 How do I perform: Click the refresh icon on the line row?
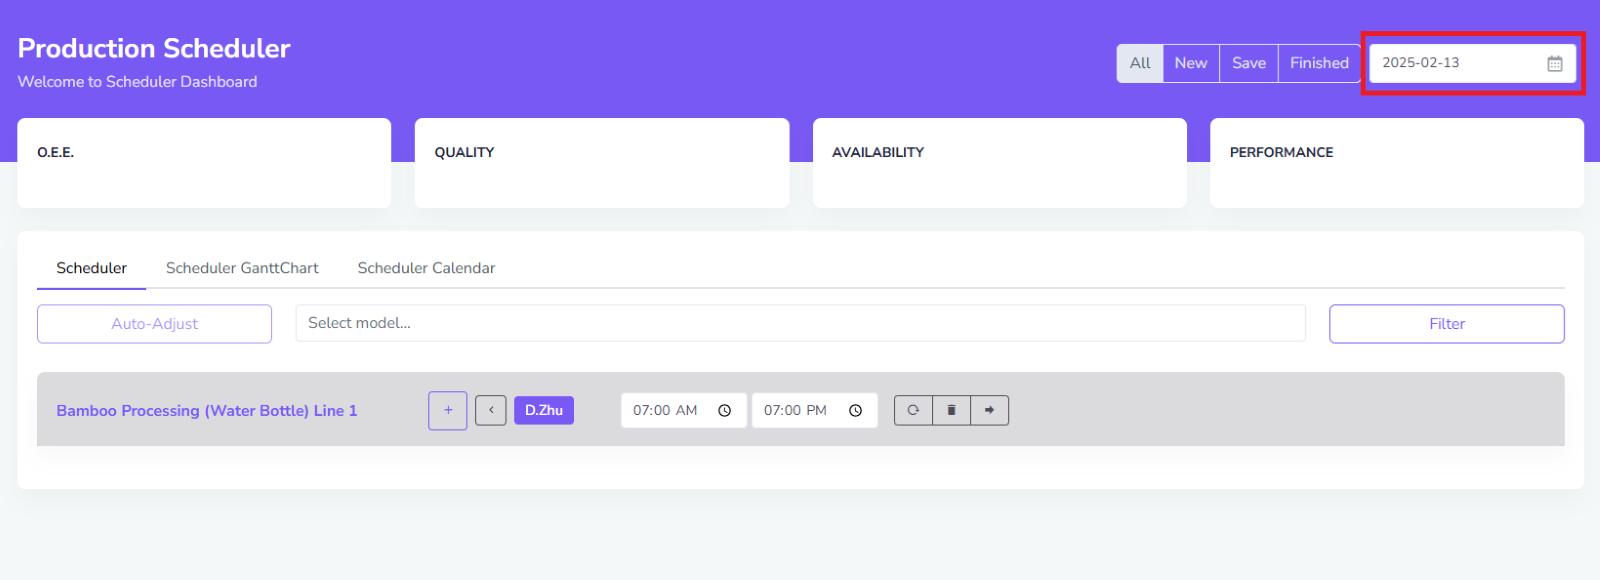tap(913, 410)
